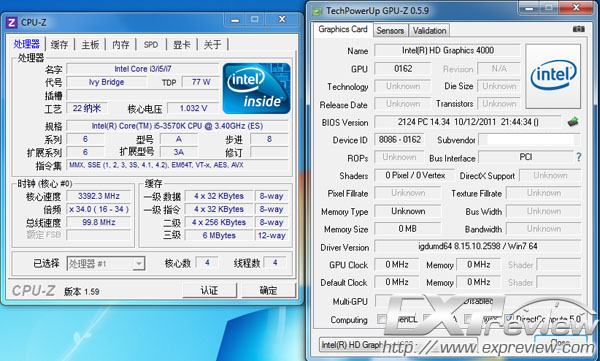Screen dimensions: 600x361
Task: Click the Subvendor field
Action: pyautogui.click(x=530, y=140)
